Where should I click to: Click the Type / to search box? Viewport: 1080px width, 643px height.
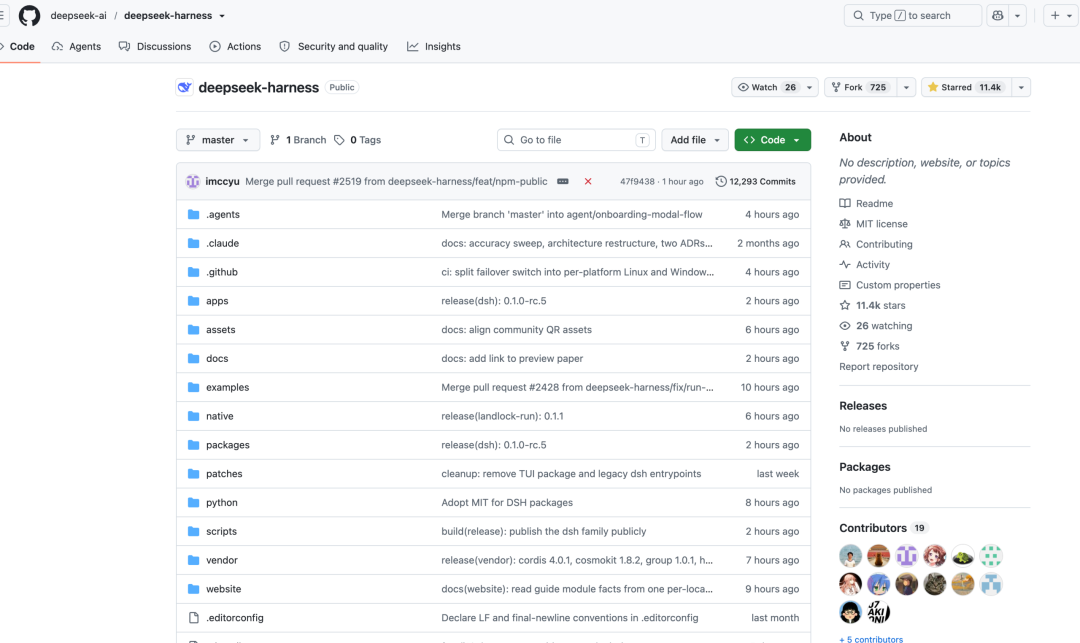click(913, 15)
